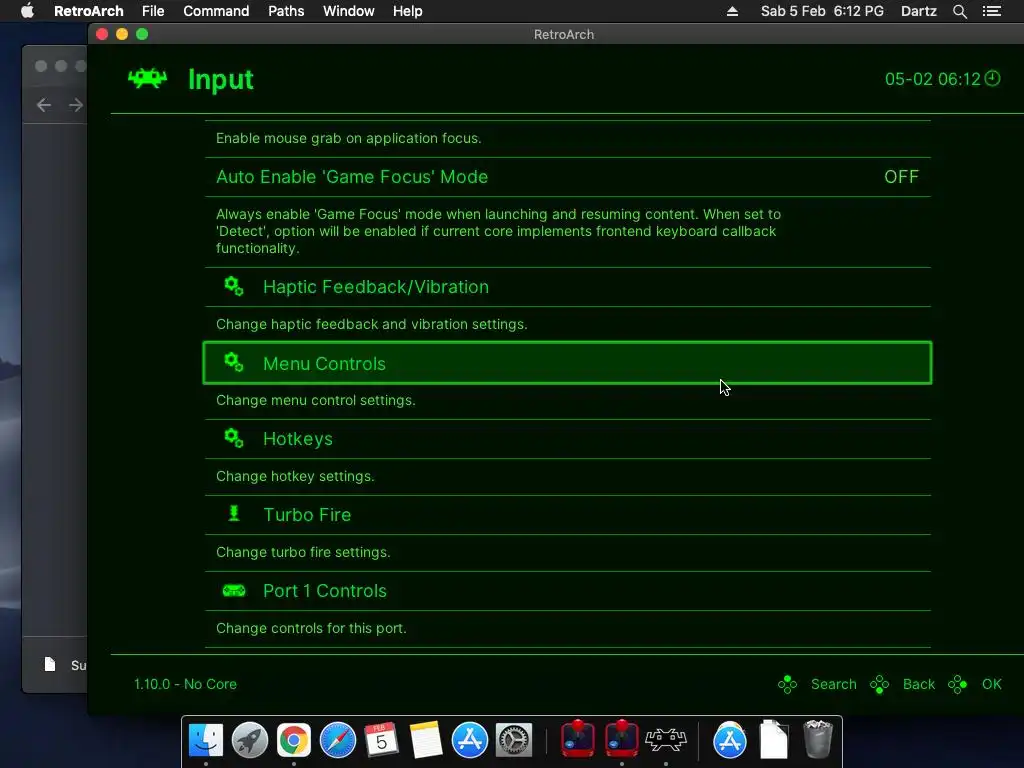
Task: Open Applications folder icon in Dock
Action: coord(729,740)
